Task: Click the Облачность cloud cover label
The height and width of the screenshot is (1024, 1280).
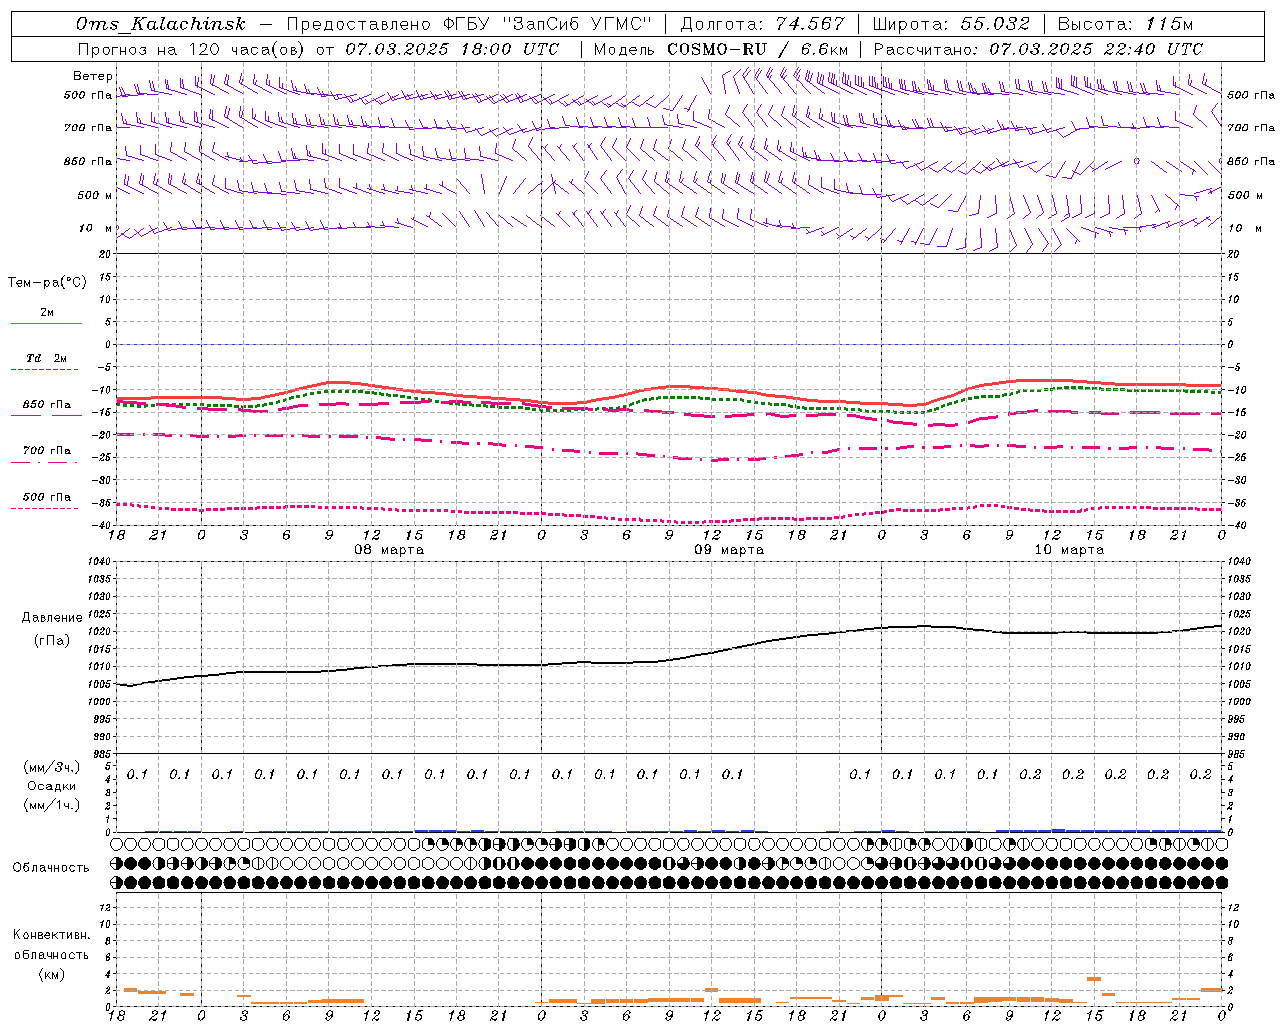Action: 51,868
